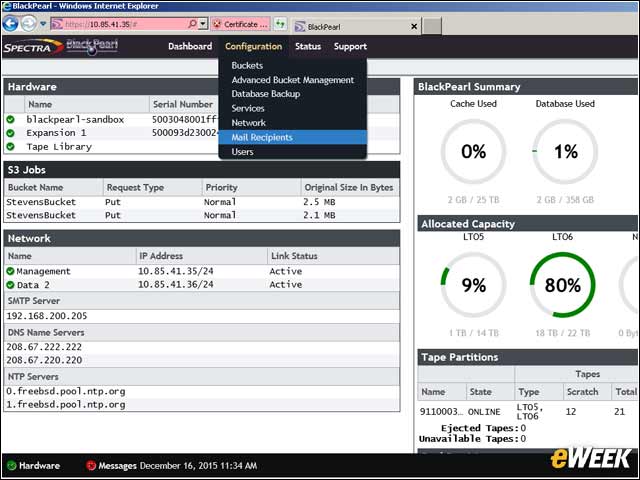Click the LTO5 9% capacity gauge

[x=473, y=285]
